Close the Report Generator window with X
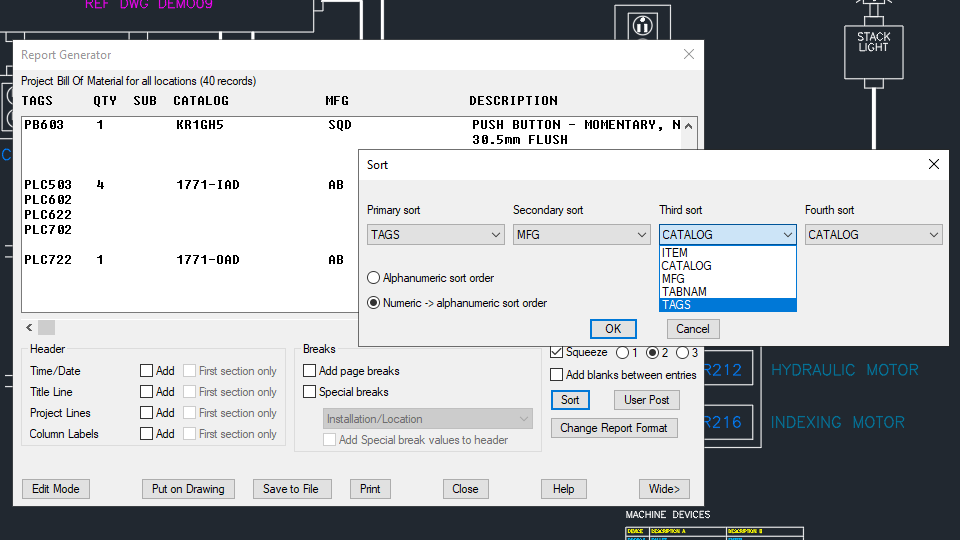 (689, 54)
